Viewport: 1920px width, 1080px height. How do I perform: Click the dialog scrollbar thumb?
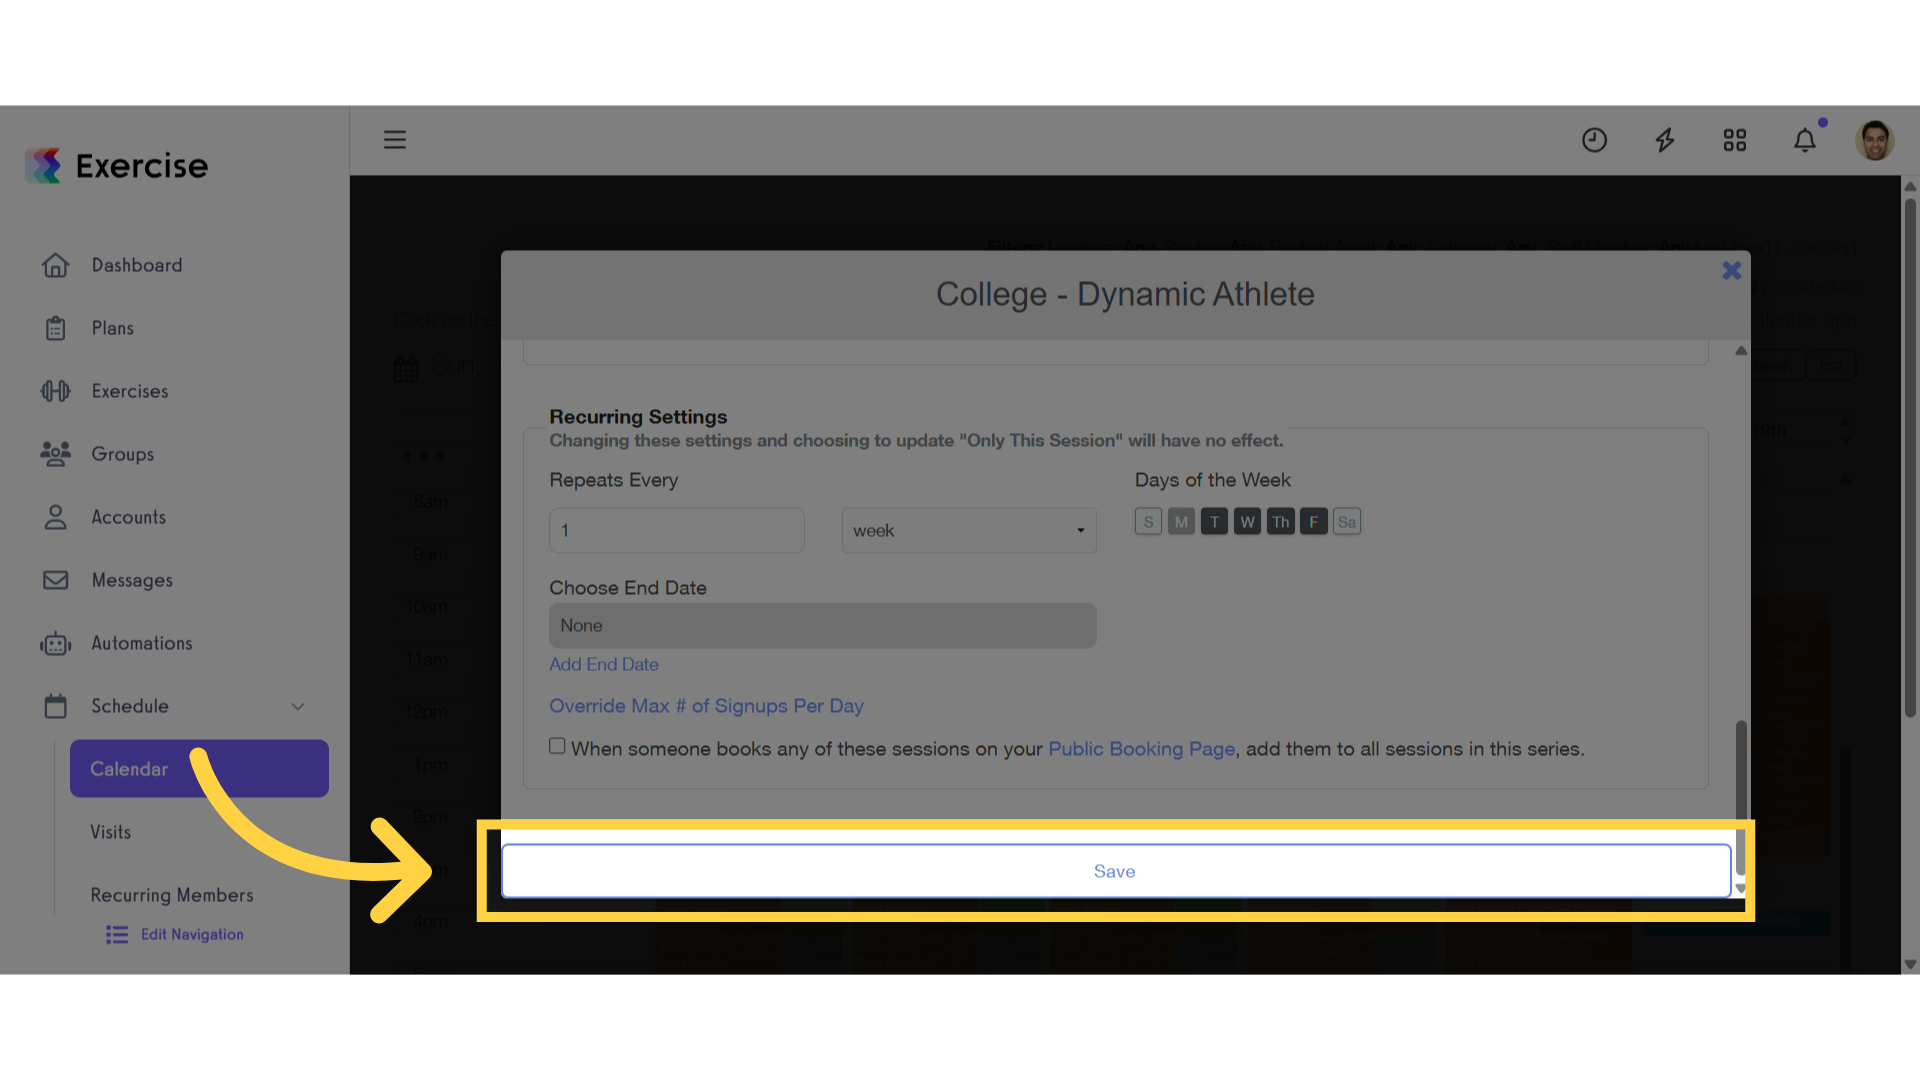coord(1741,797)
